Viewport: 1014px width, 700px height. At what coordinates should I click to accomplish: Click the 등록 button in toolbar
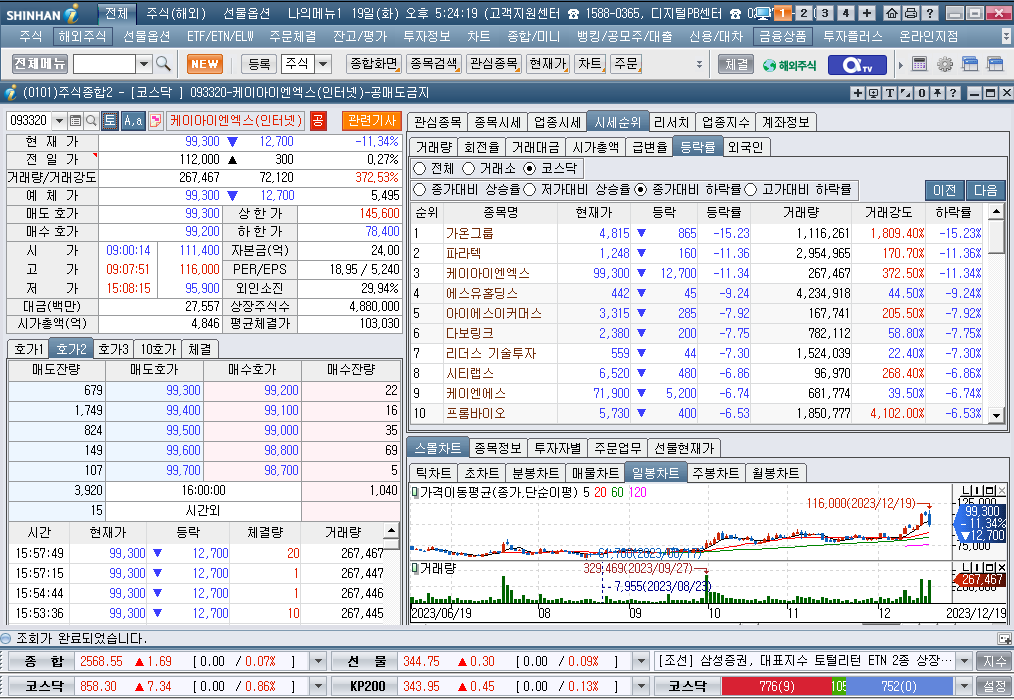pos(259,63)
